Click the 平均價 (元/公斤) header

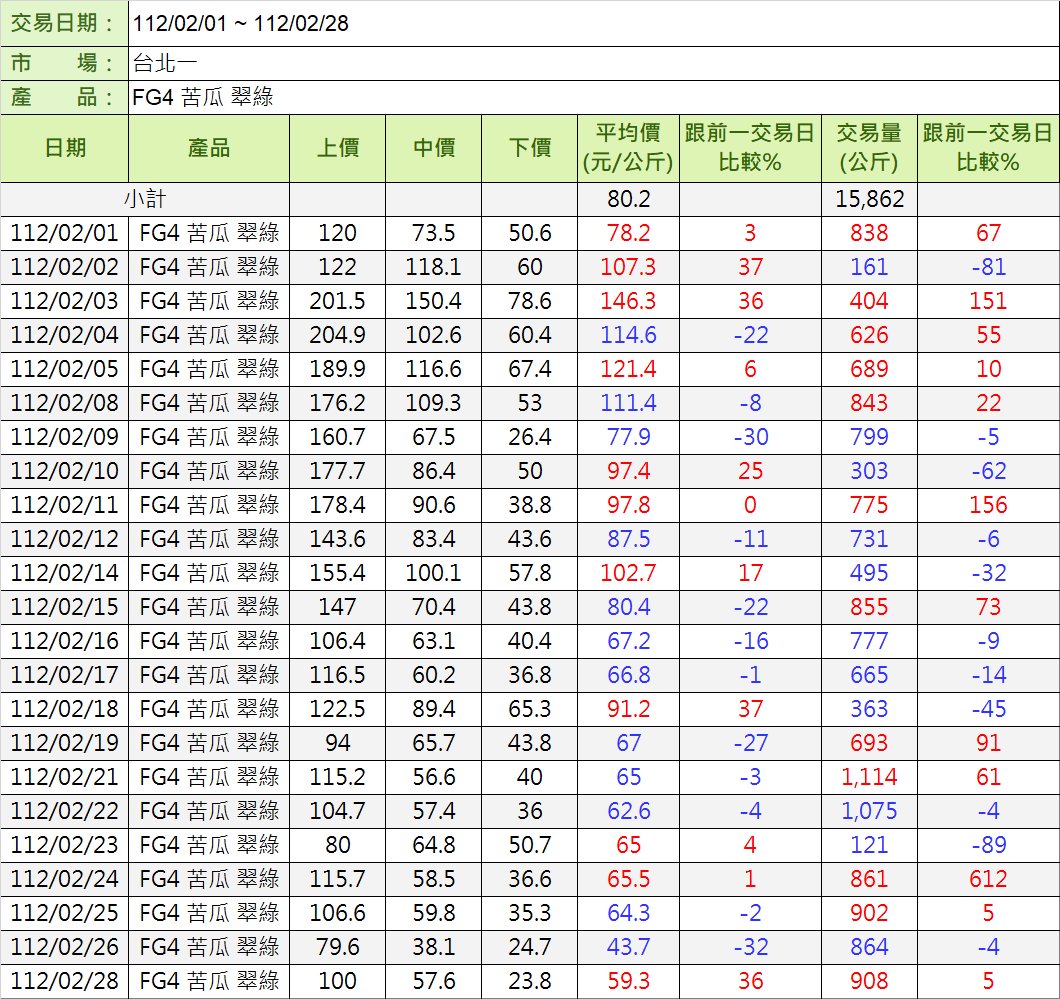[x=628, y=148]
